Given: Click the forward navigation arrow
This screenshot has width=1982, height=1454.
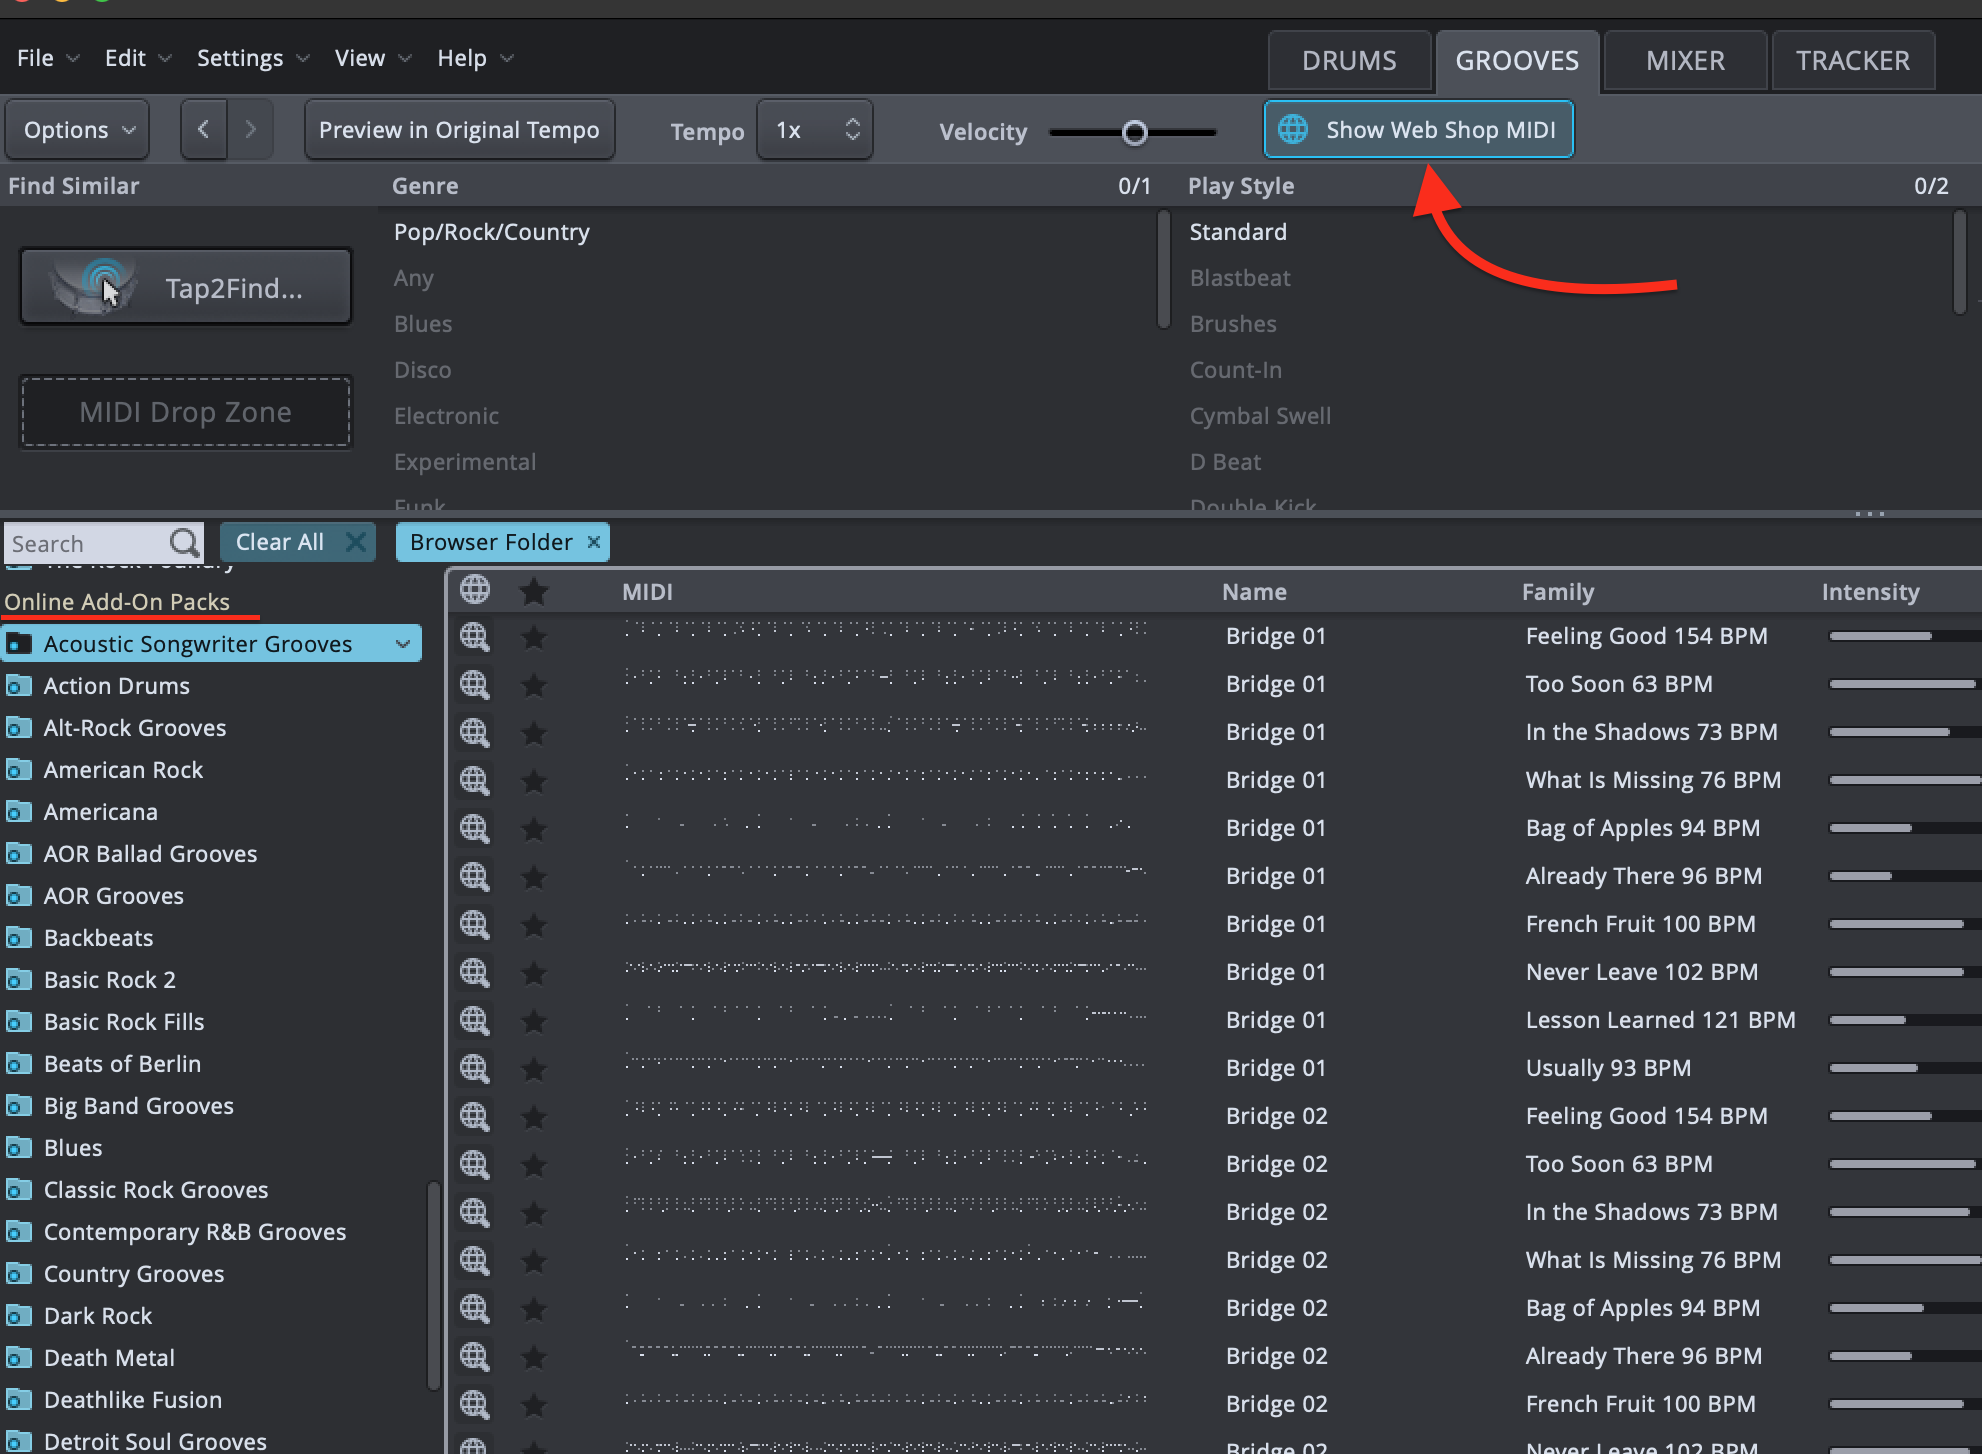Looking at the screenshot, I should pyautogui.click(x=250, y=130).
